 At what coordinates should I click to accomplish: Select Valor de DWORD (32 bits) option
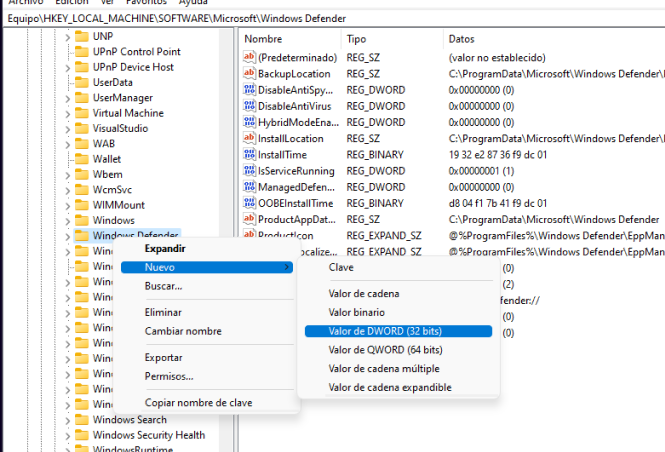click(x=398, y=331)
